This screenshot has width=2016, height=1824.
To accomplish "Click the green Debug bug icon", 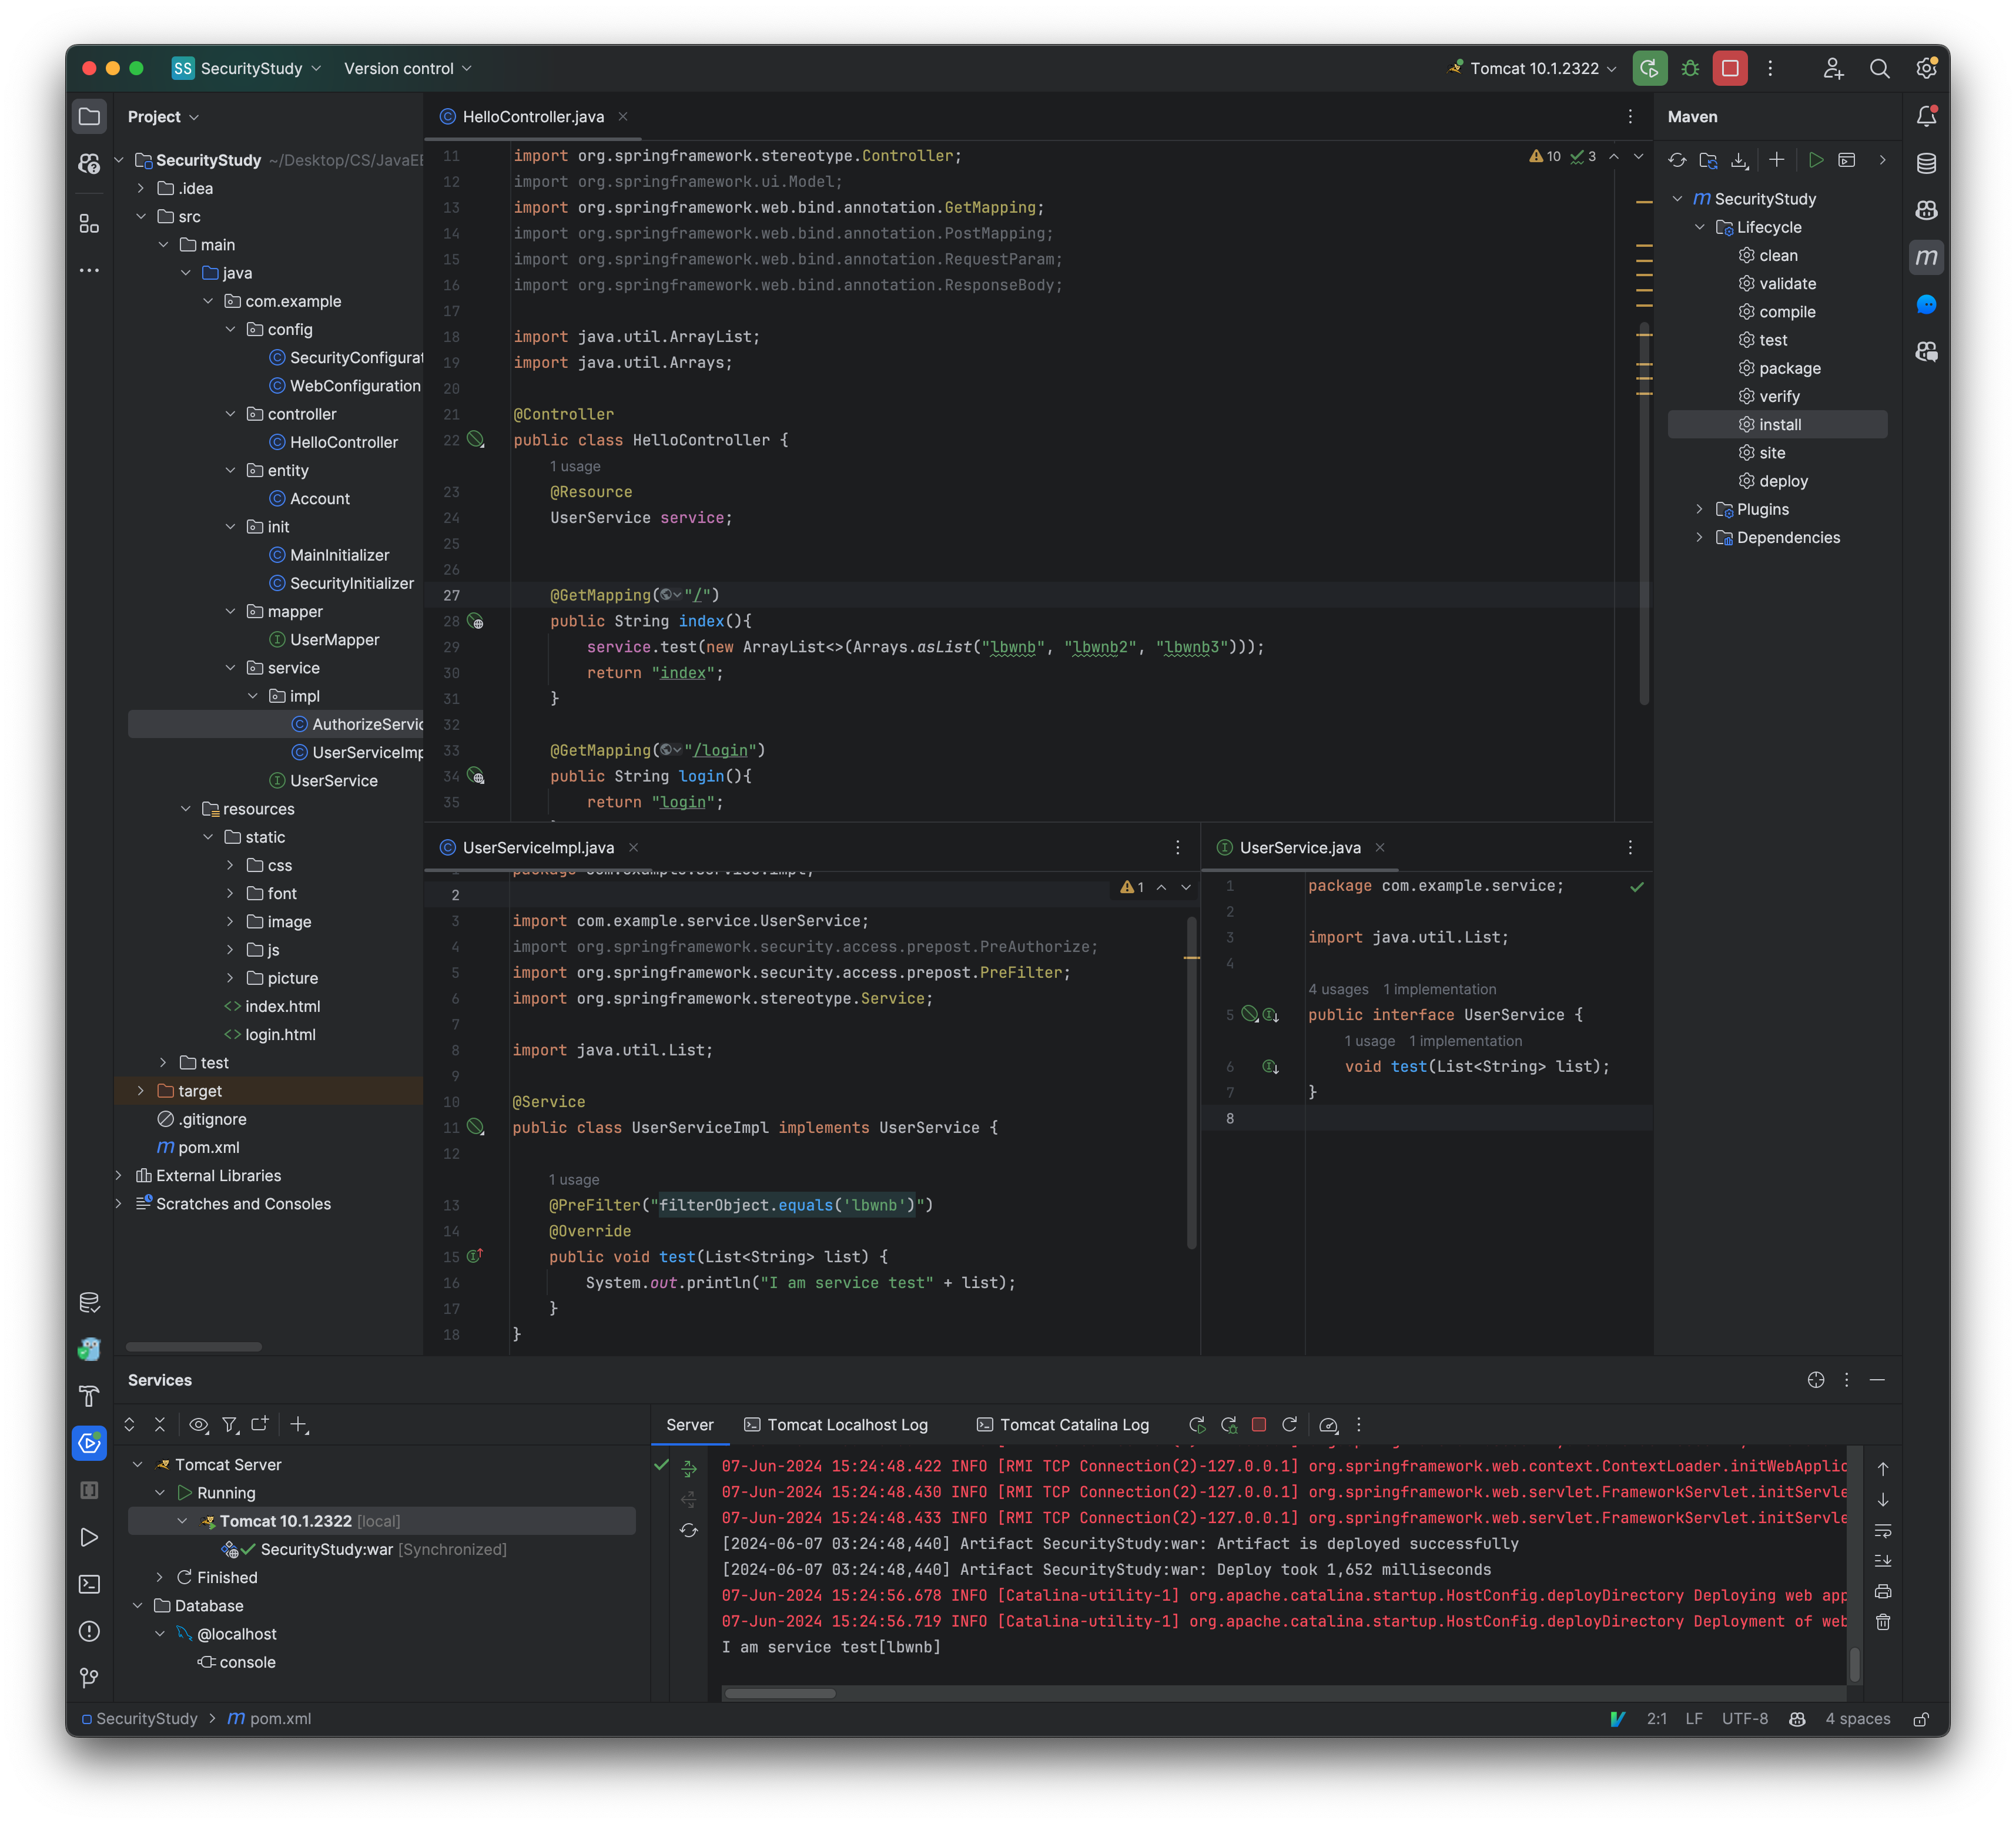I will (x=1690, y=68).
